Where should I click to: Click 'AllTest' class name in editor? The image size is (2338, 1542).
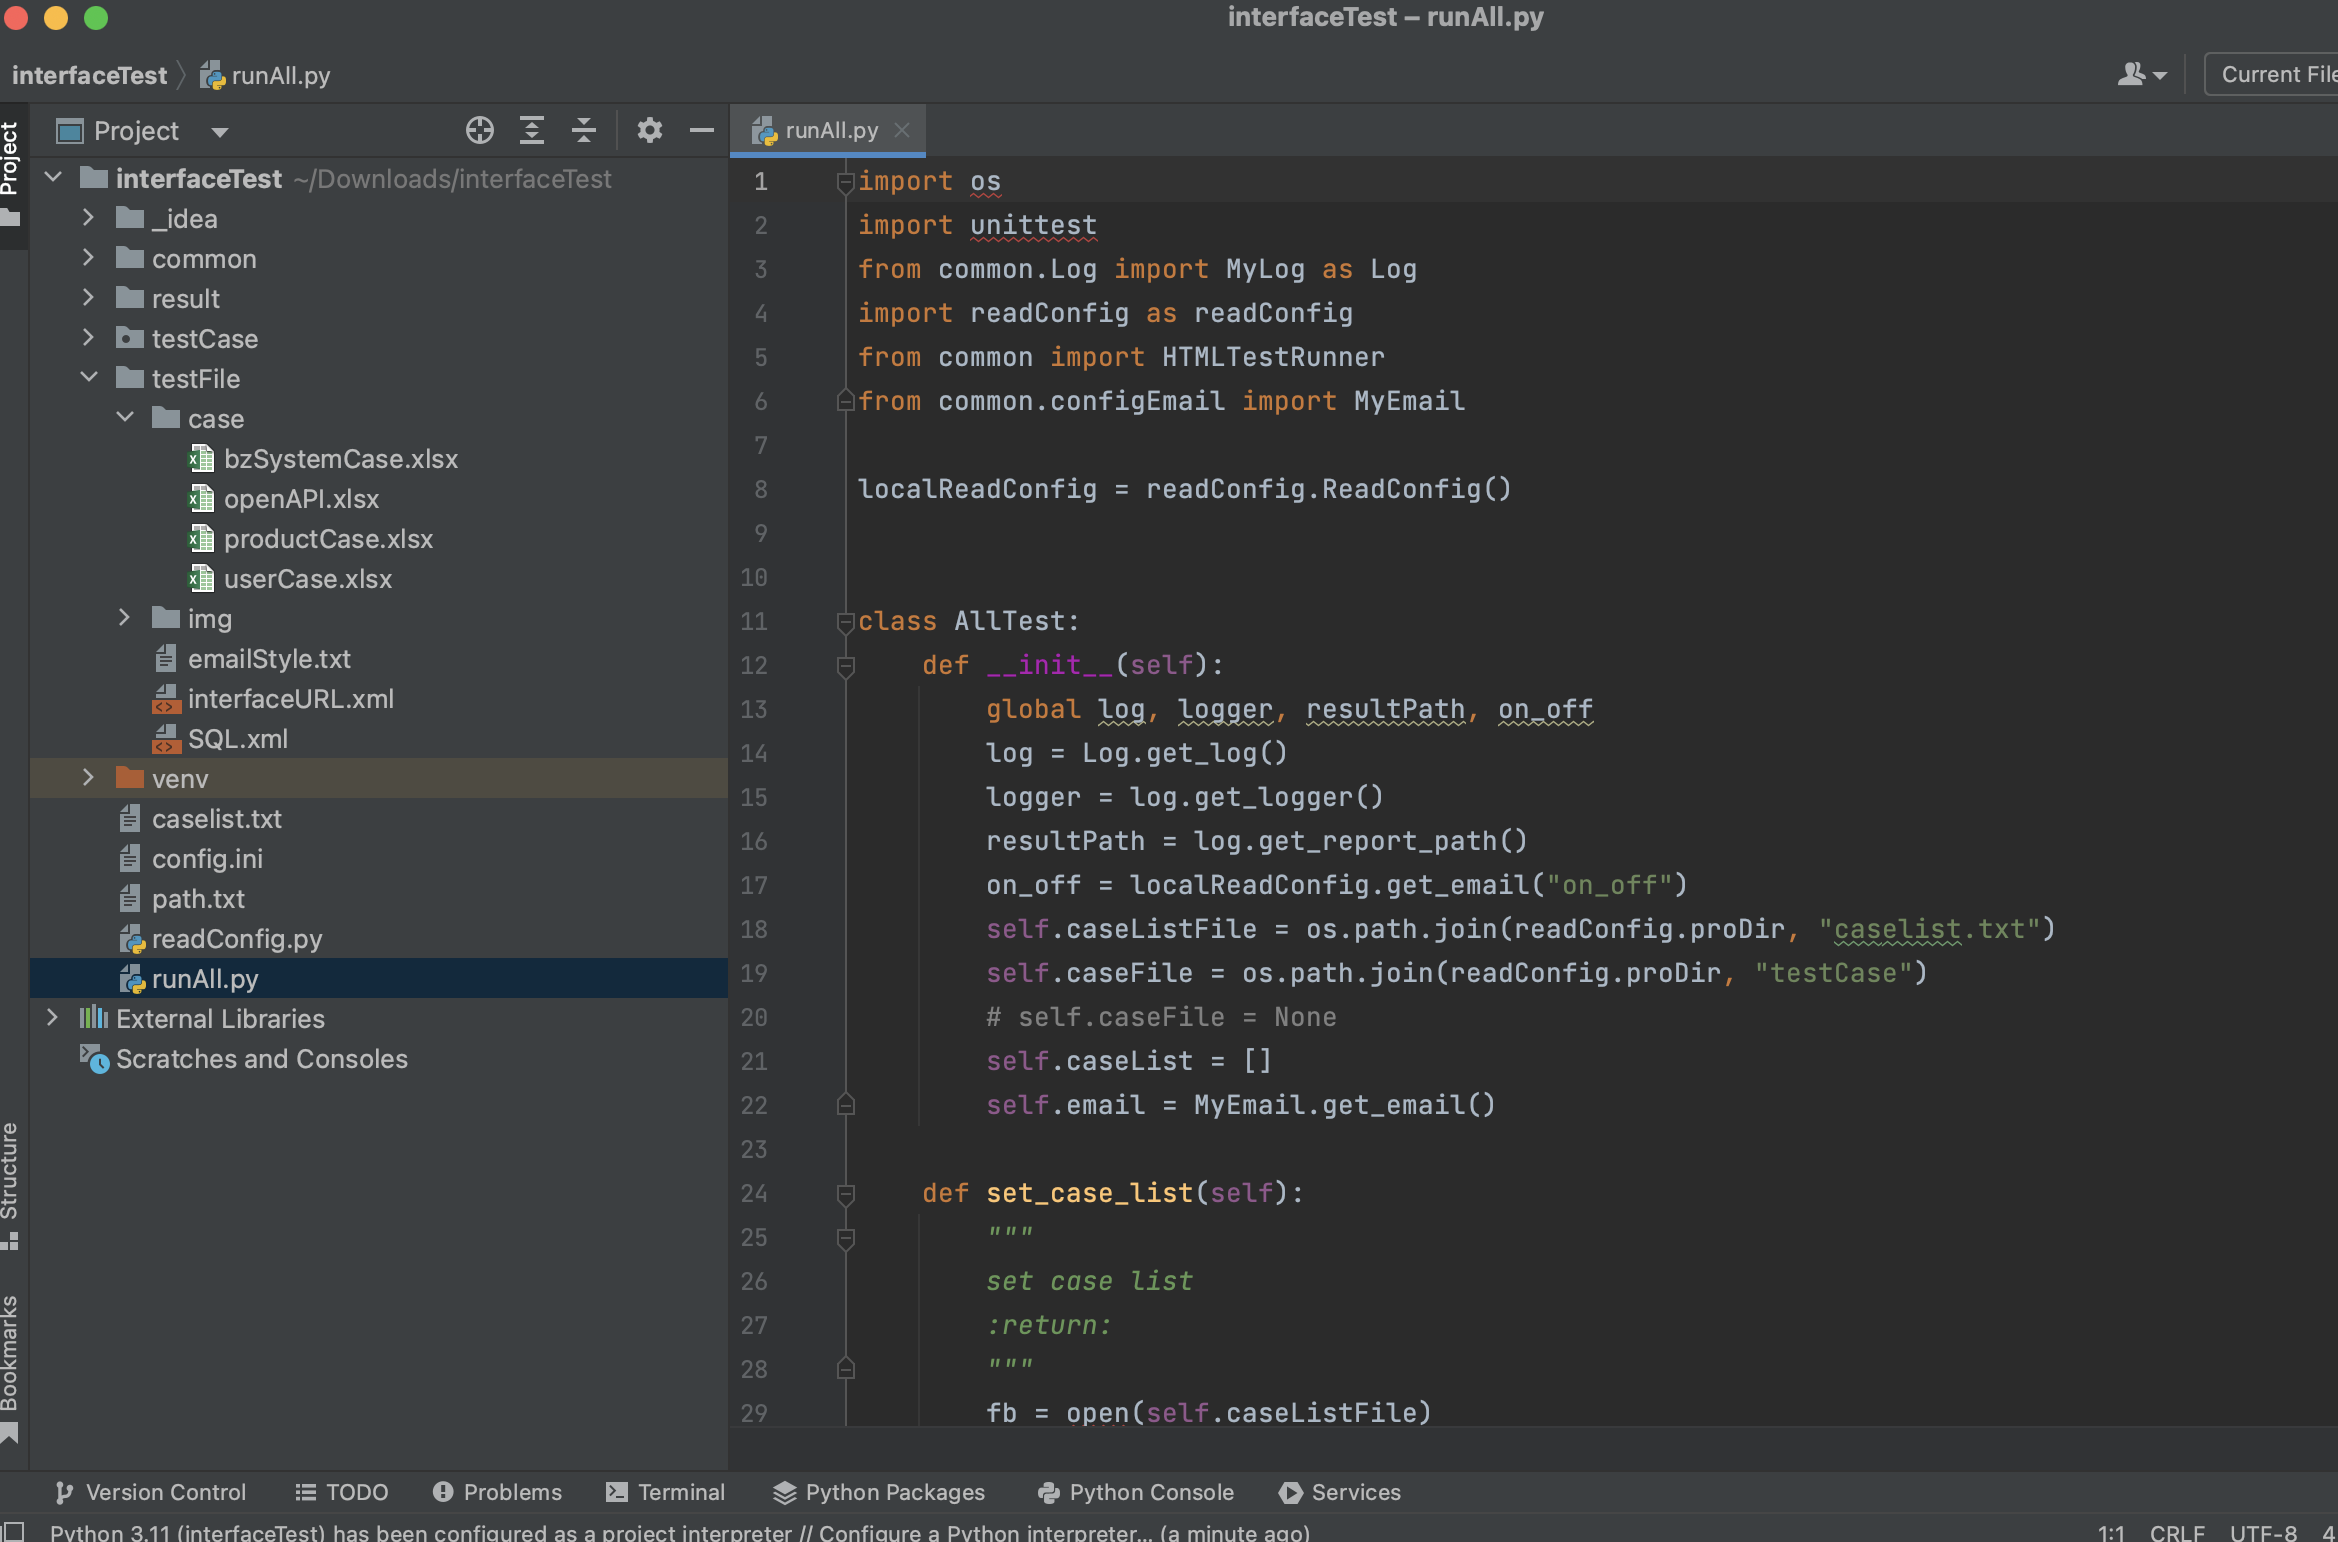coord(1009,621)
